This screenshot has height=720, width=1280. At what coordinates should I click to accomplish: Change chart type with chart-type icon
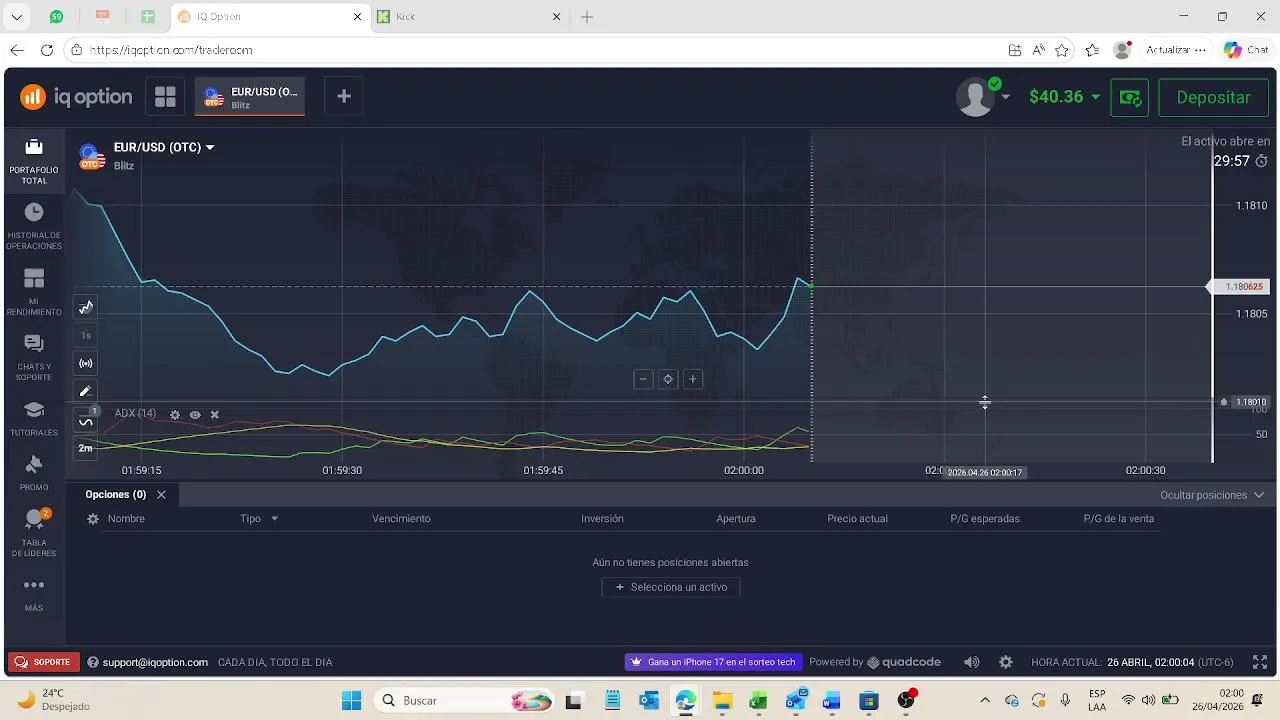pyautogui.click(x=86, y=308)
